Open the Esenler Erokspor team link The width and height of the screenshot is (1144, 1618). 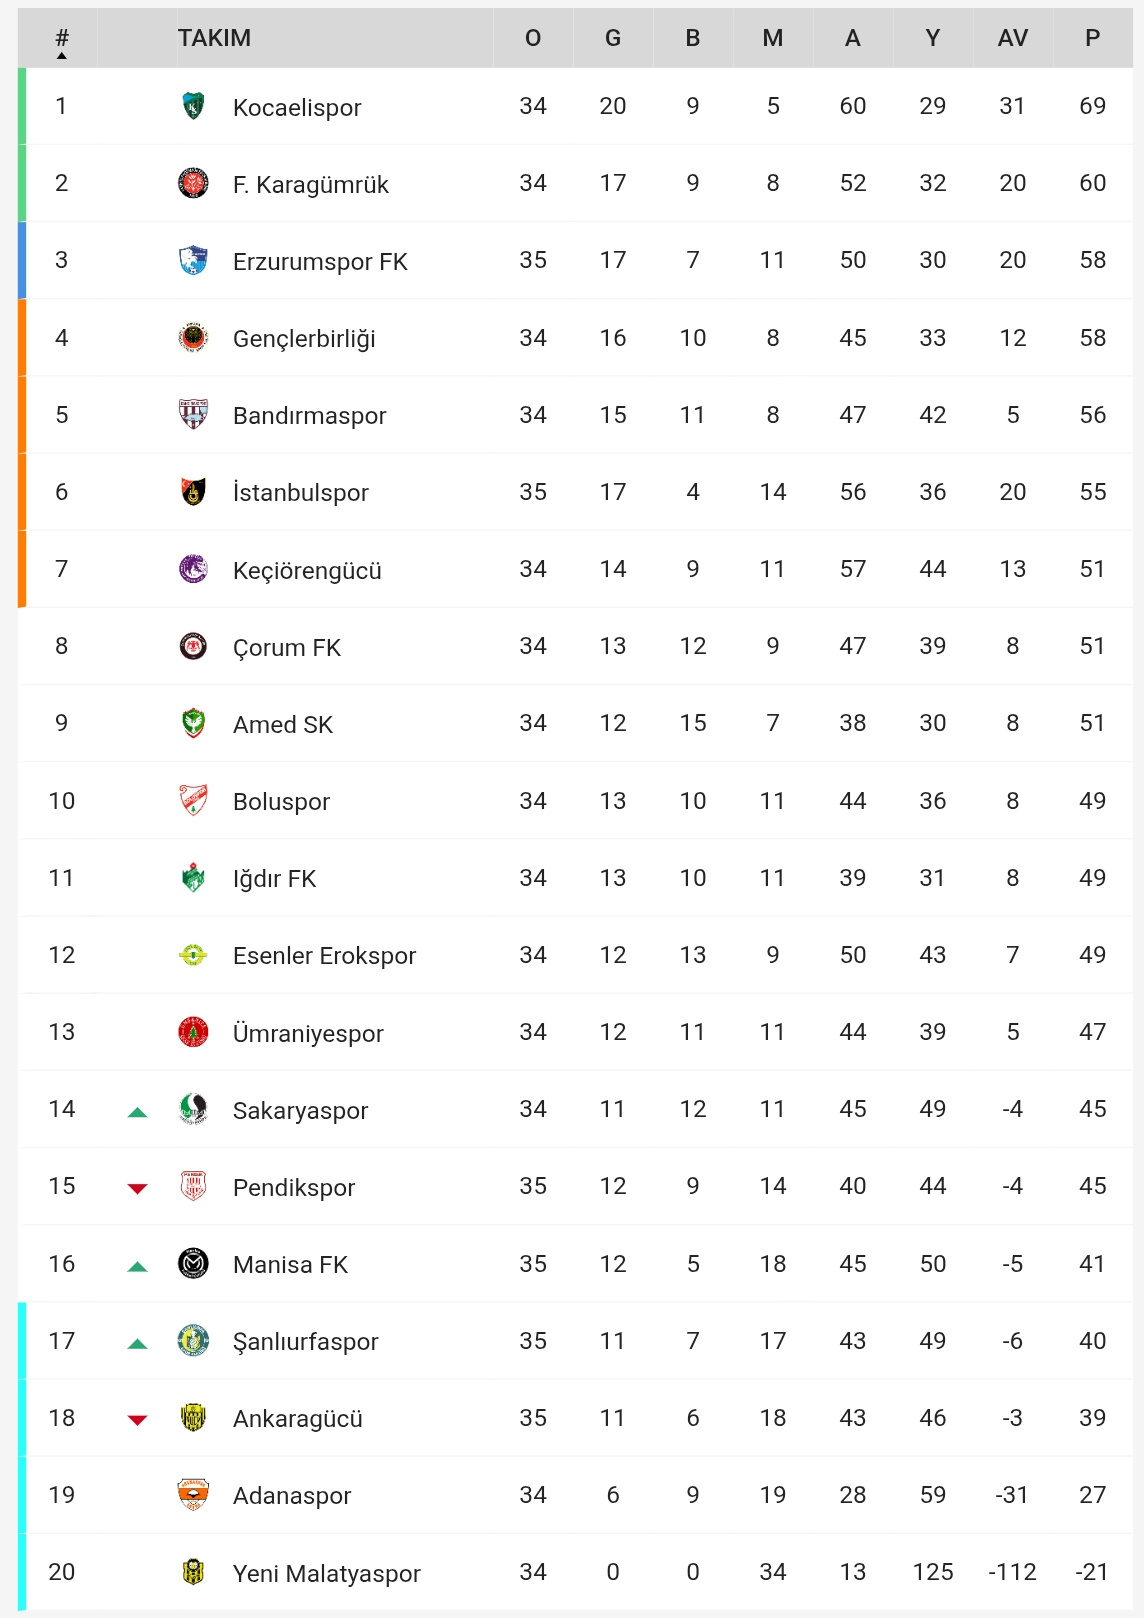tap(324, 956)
